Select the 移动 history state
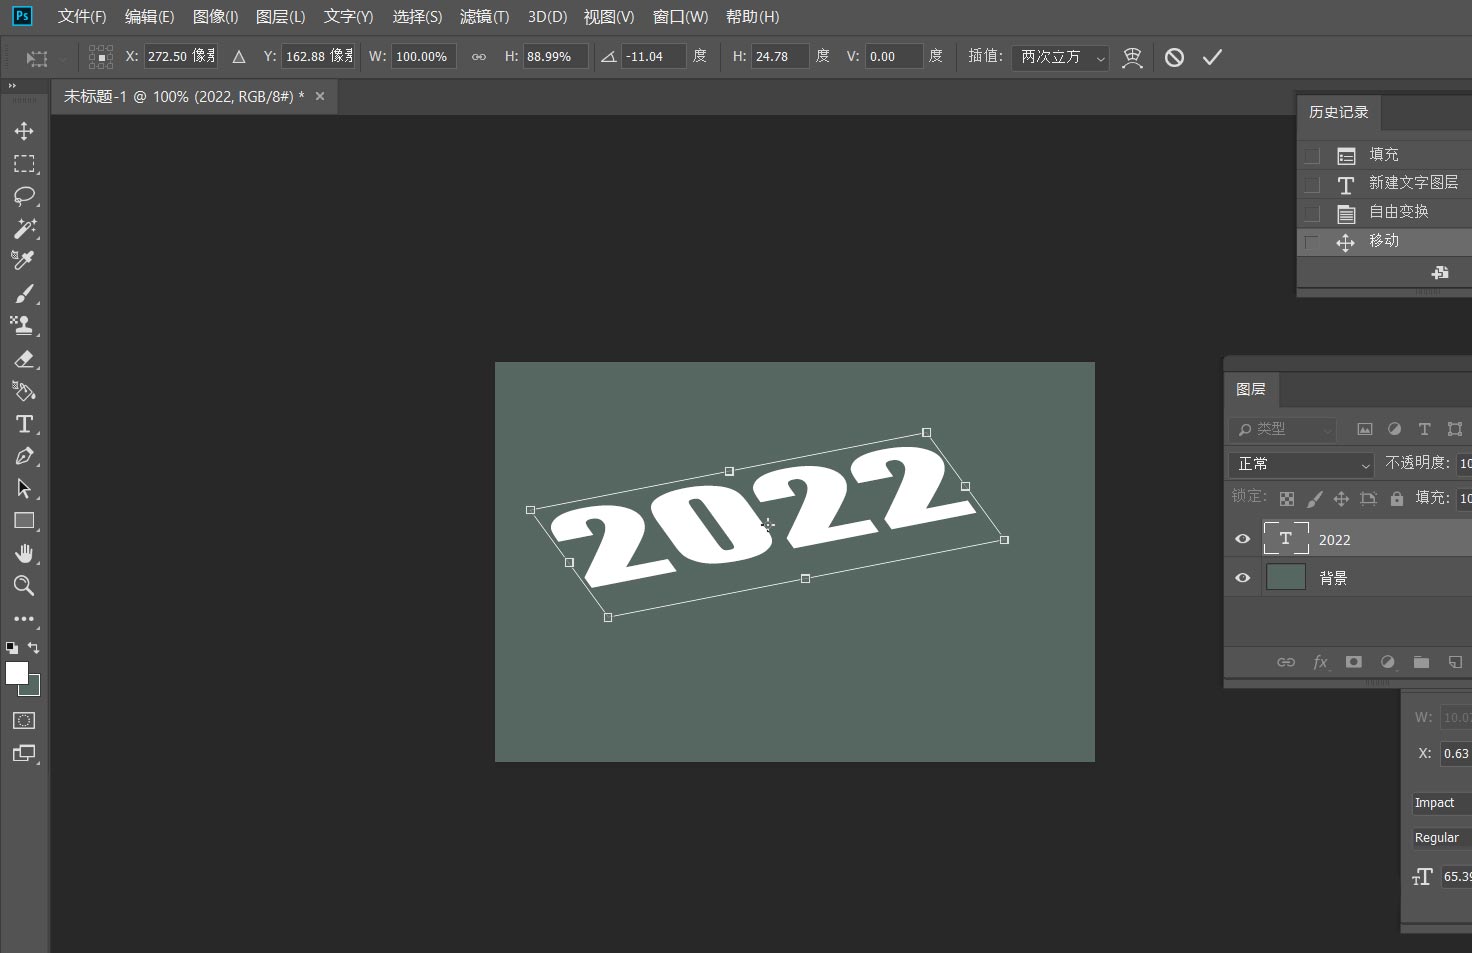The width and height of the screenshot is (1472, 953). 1384,241
